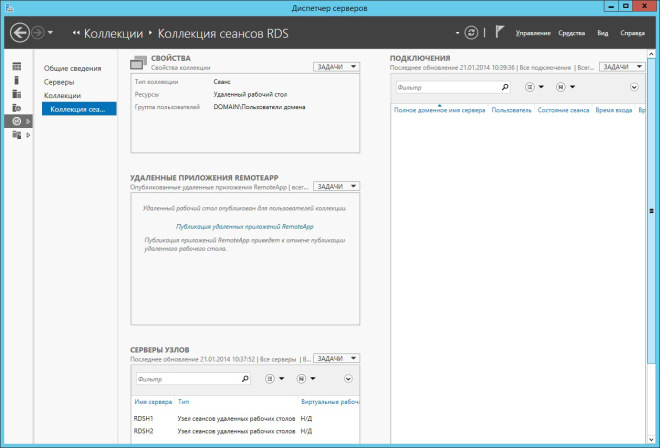Sort by Пользователь column header
660x448 pixels.
tap(512, 109)
